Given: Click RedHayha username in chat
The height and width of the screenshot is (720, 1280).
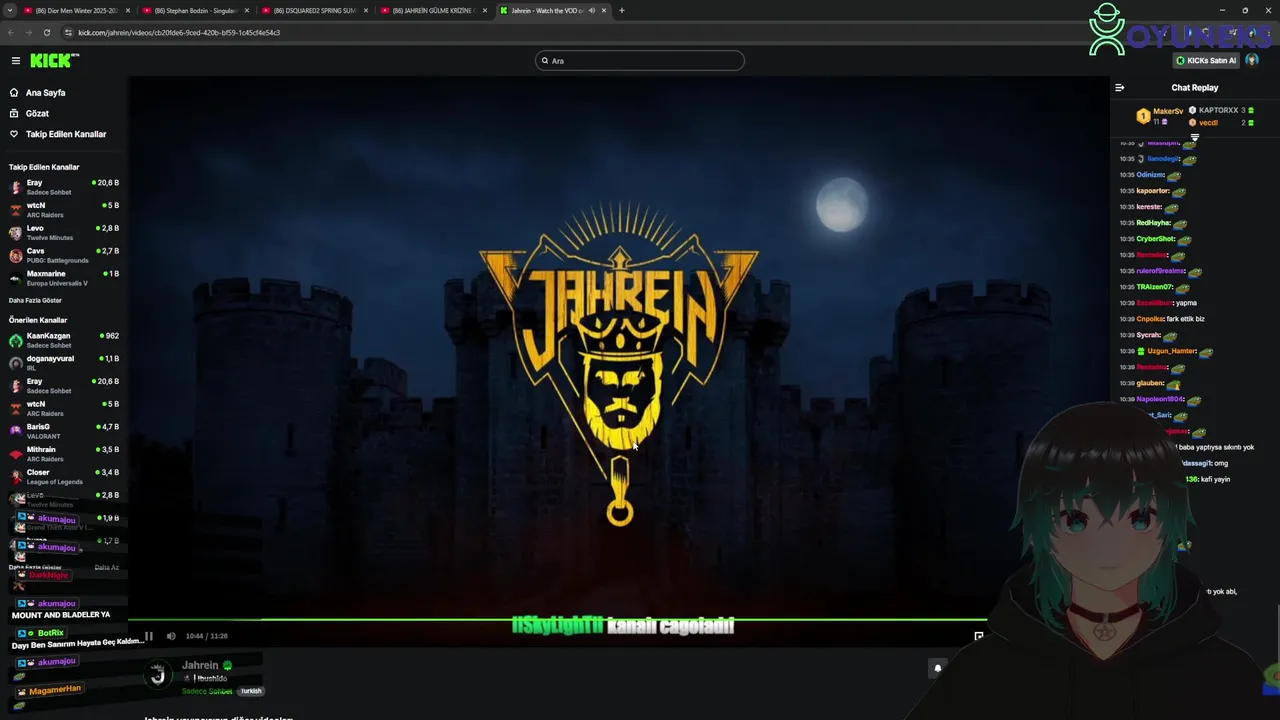Looking at the screenshot, I should [1154, 223].
